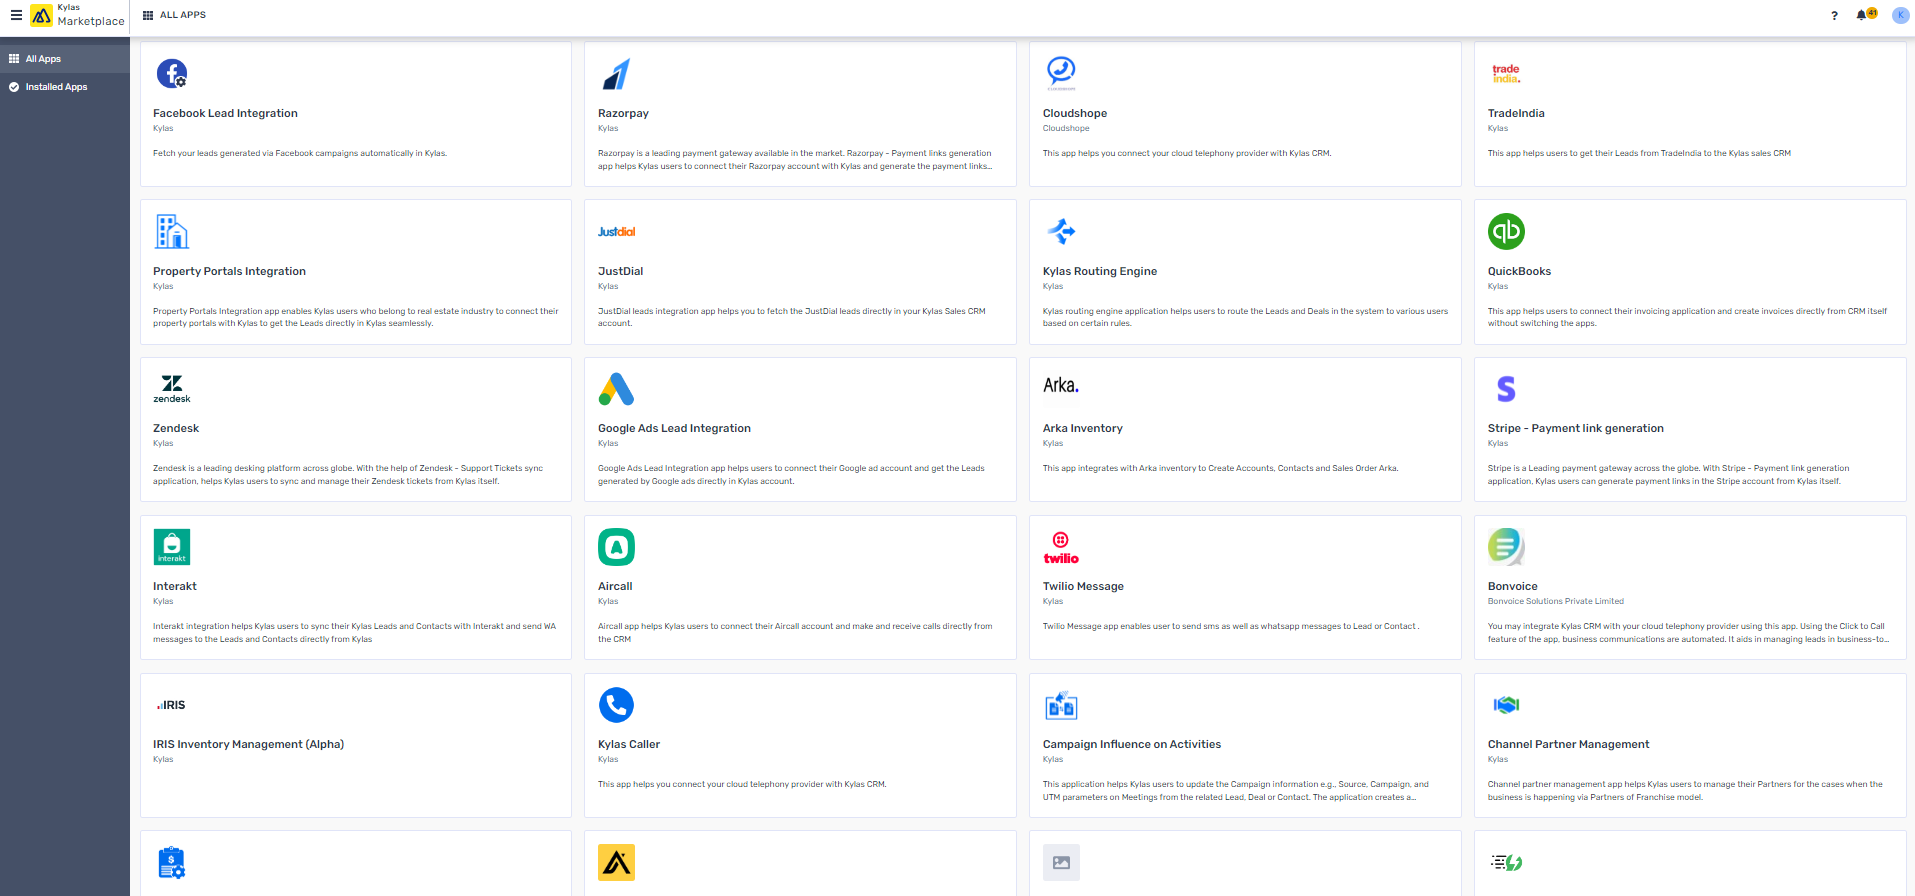
Task: Click the list-lightning icon in bottom row
Action: (x=1506, y=862)
